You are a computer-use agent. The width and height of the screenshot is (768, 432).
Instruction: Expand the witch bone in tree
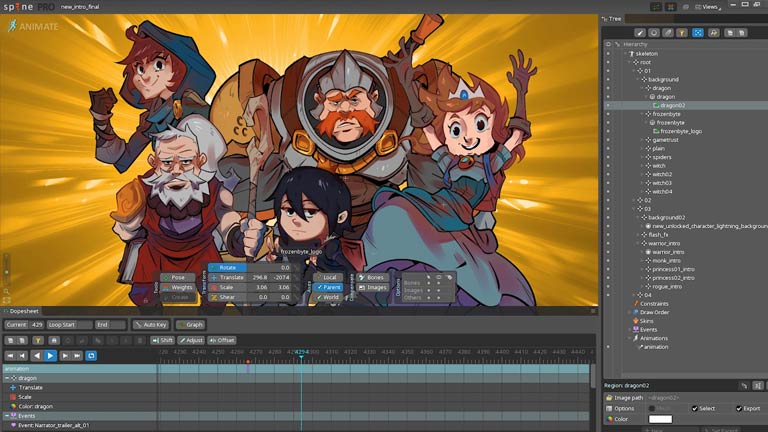click(x=642, y=166)
